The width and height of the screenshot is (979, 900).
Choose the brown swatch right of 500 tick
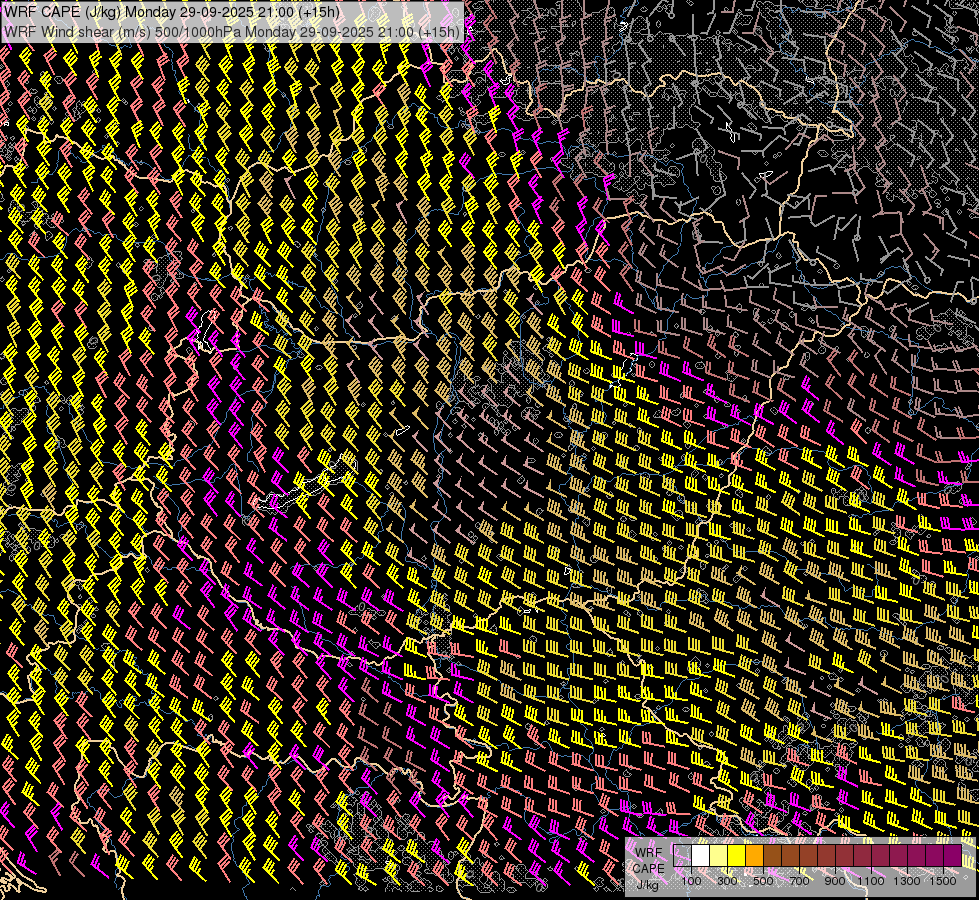click(x=772, y=855)
